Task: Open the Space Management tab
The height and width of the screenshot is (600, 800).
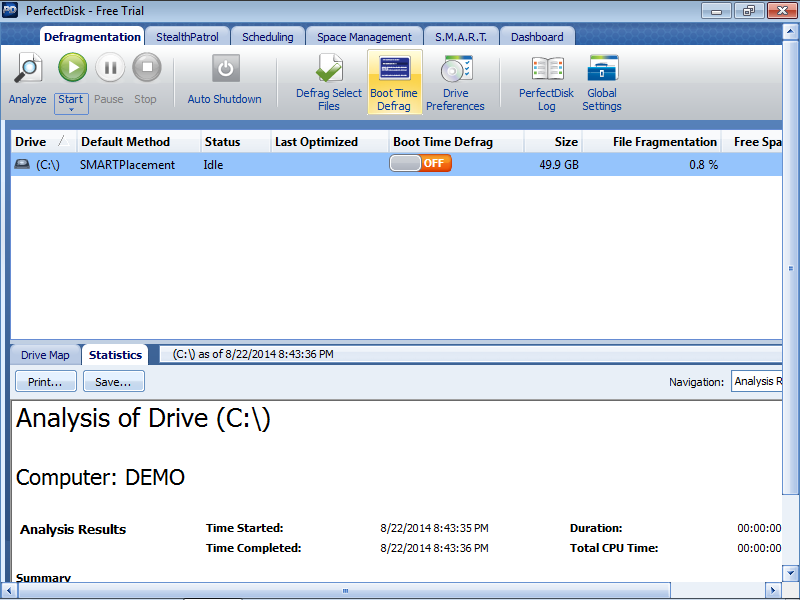Action: pyautogui.click(x=364, y=37)
